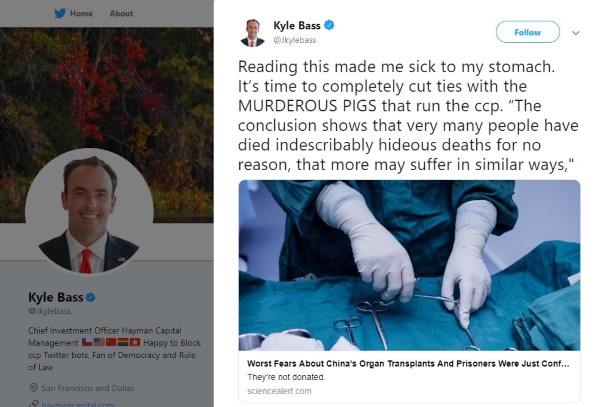This screenshot has height=407, width=600.
Task: Click the tweet author's small avatar
Action: pos(253,33)
